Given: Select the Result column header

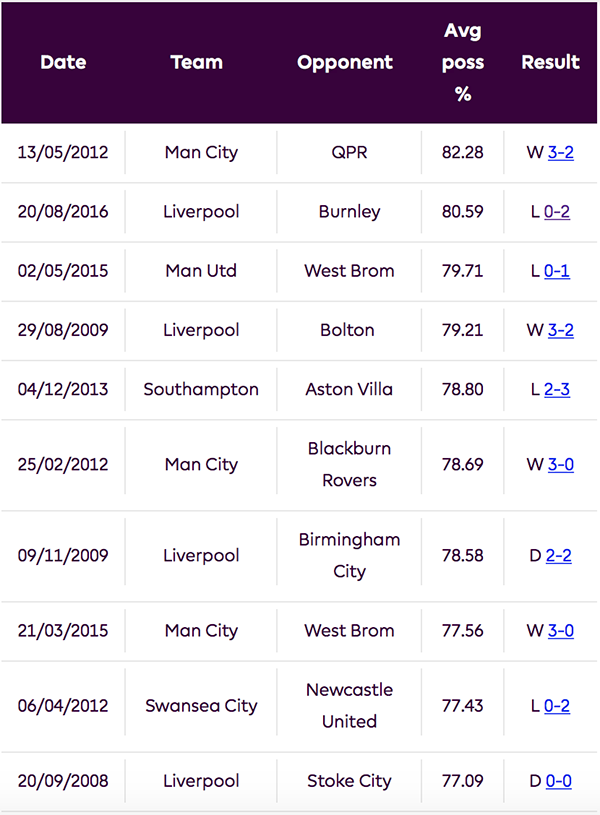Looking at the screenshot, I should pos(550,62).
